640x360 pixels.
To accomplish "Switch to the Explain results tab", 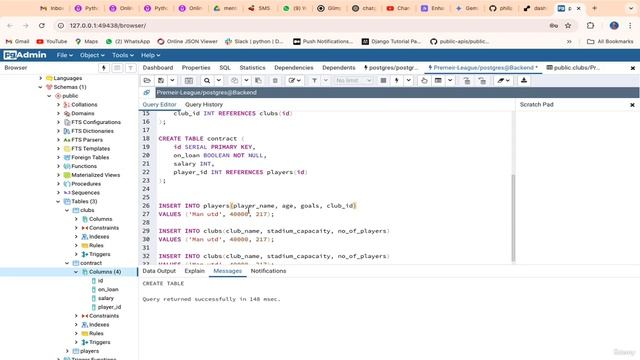I will click(x=194, y=271).
